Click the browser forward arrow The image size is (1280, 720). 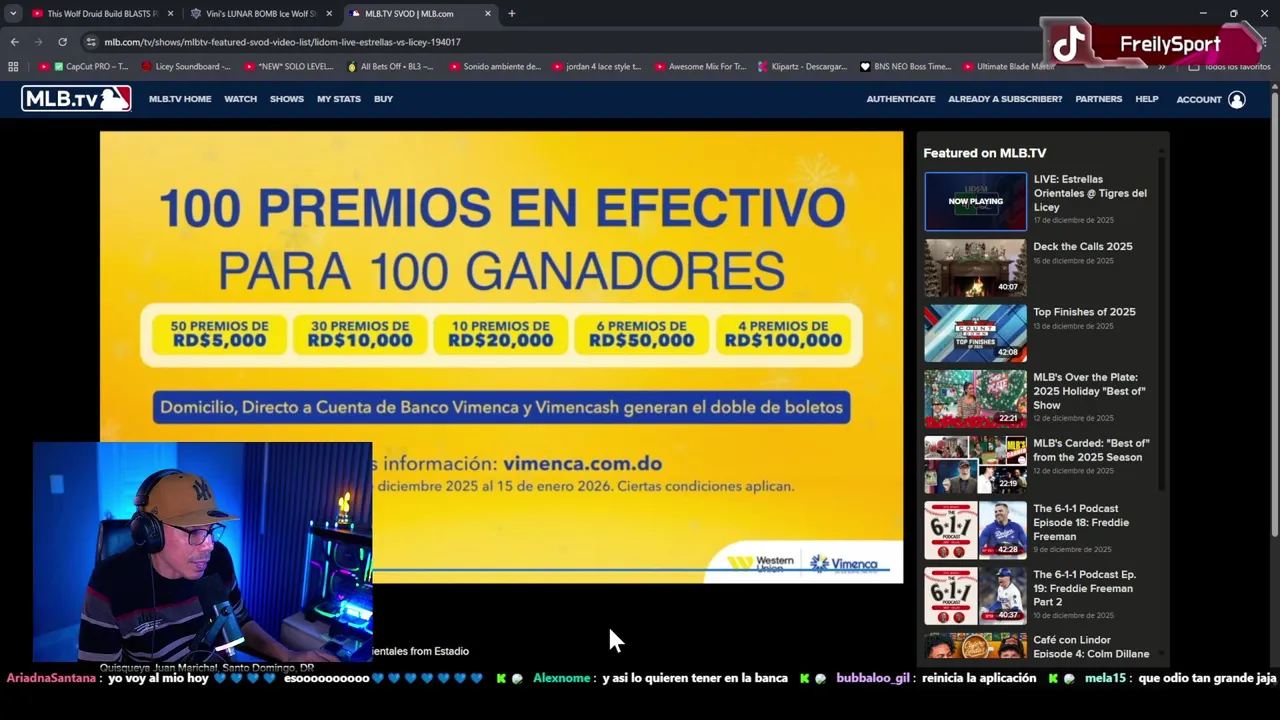[38, 42]
